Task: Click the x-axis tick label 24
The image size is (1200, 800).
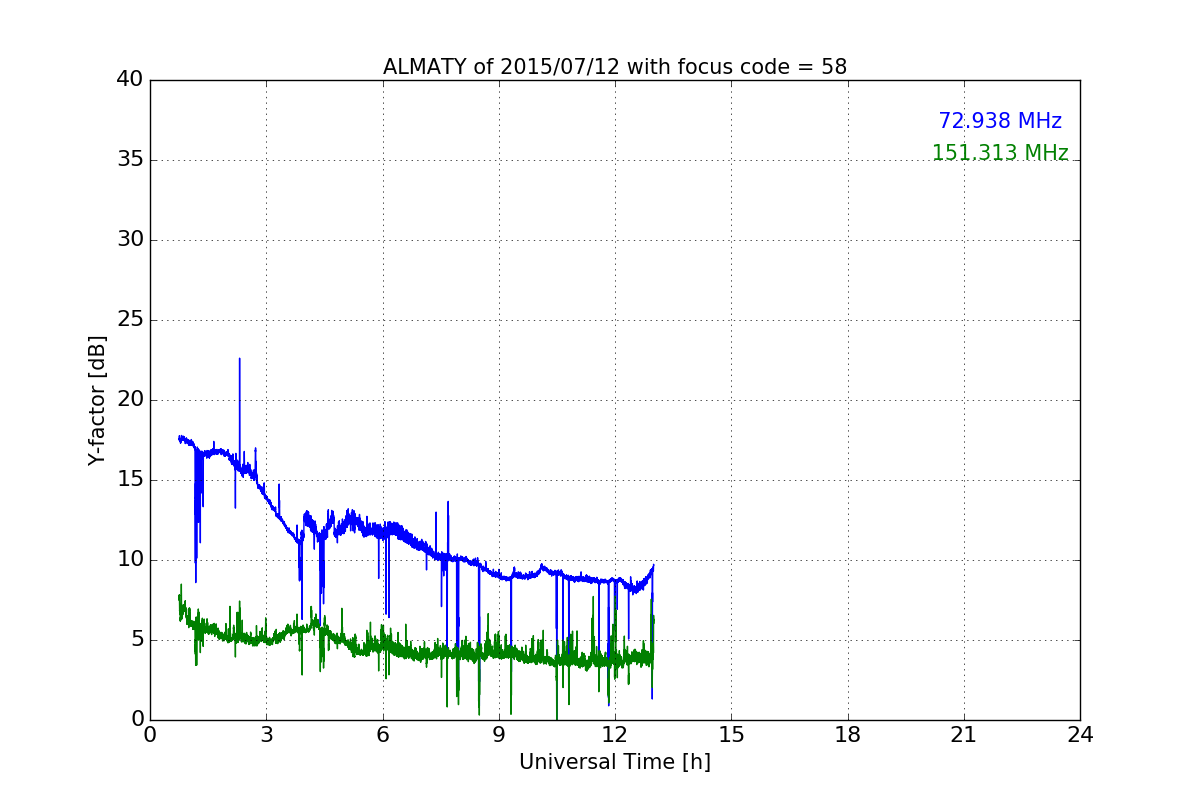Action: 1080,735
